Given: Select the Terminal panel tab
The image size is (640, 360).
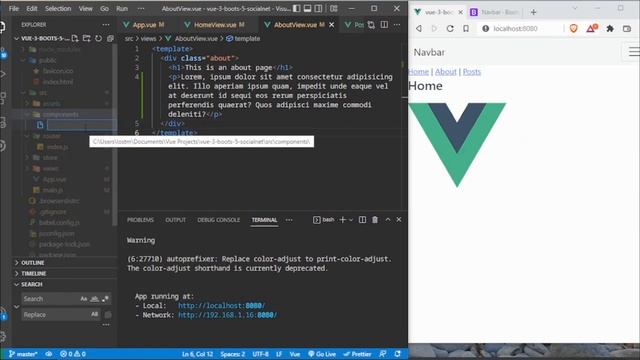Looking at the screenshot, I should [264, 220].
